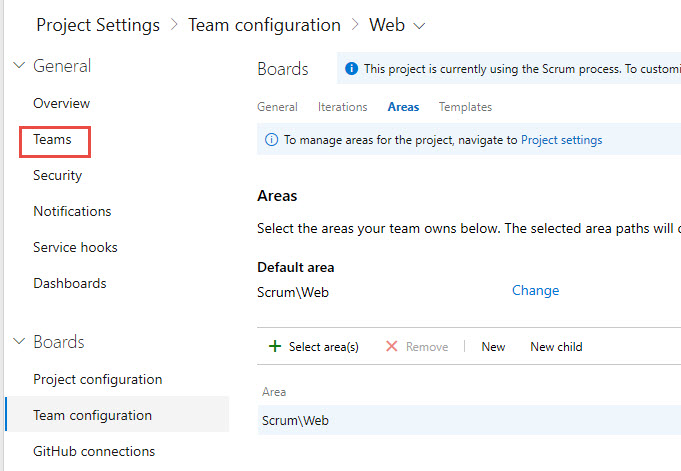Click the blue info icon in the Scrum process banner
681x471 pixels.
(x=351, y=69)
